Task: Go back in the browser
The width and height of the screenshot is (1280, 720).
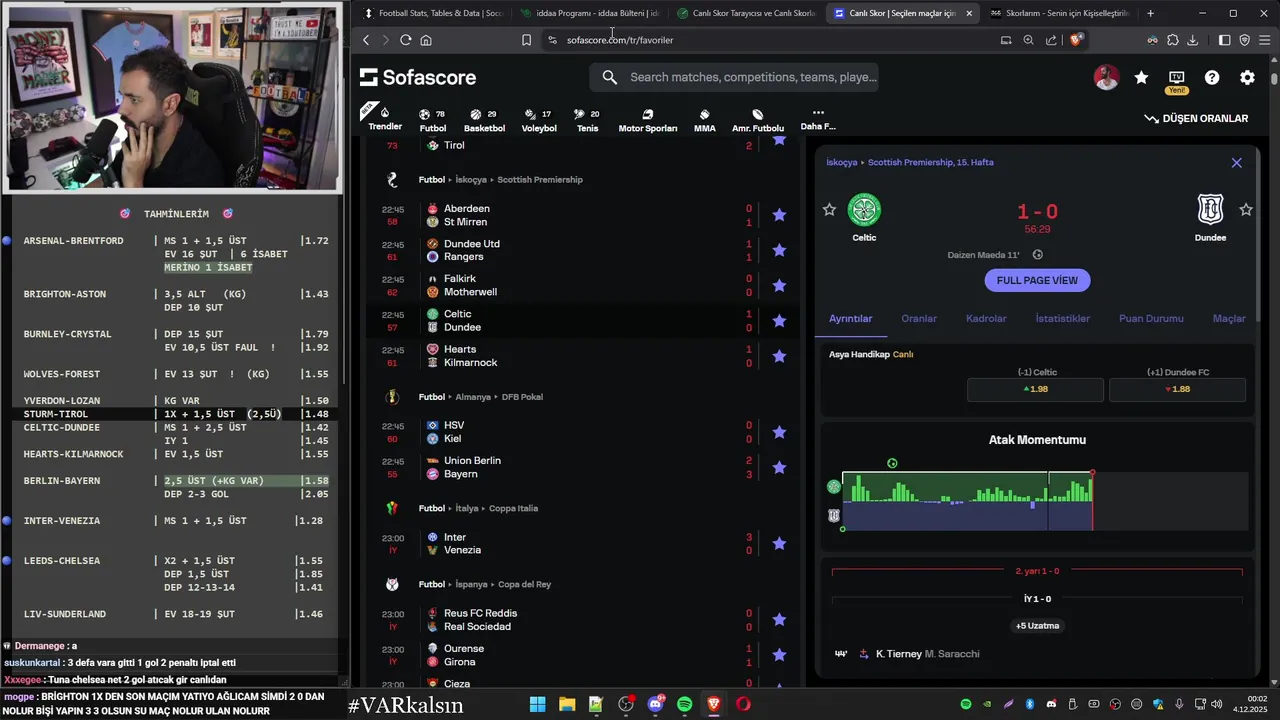Action: [x=366, y=40]
